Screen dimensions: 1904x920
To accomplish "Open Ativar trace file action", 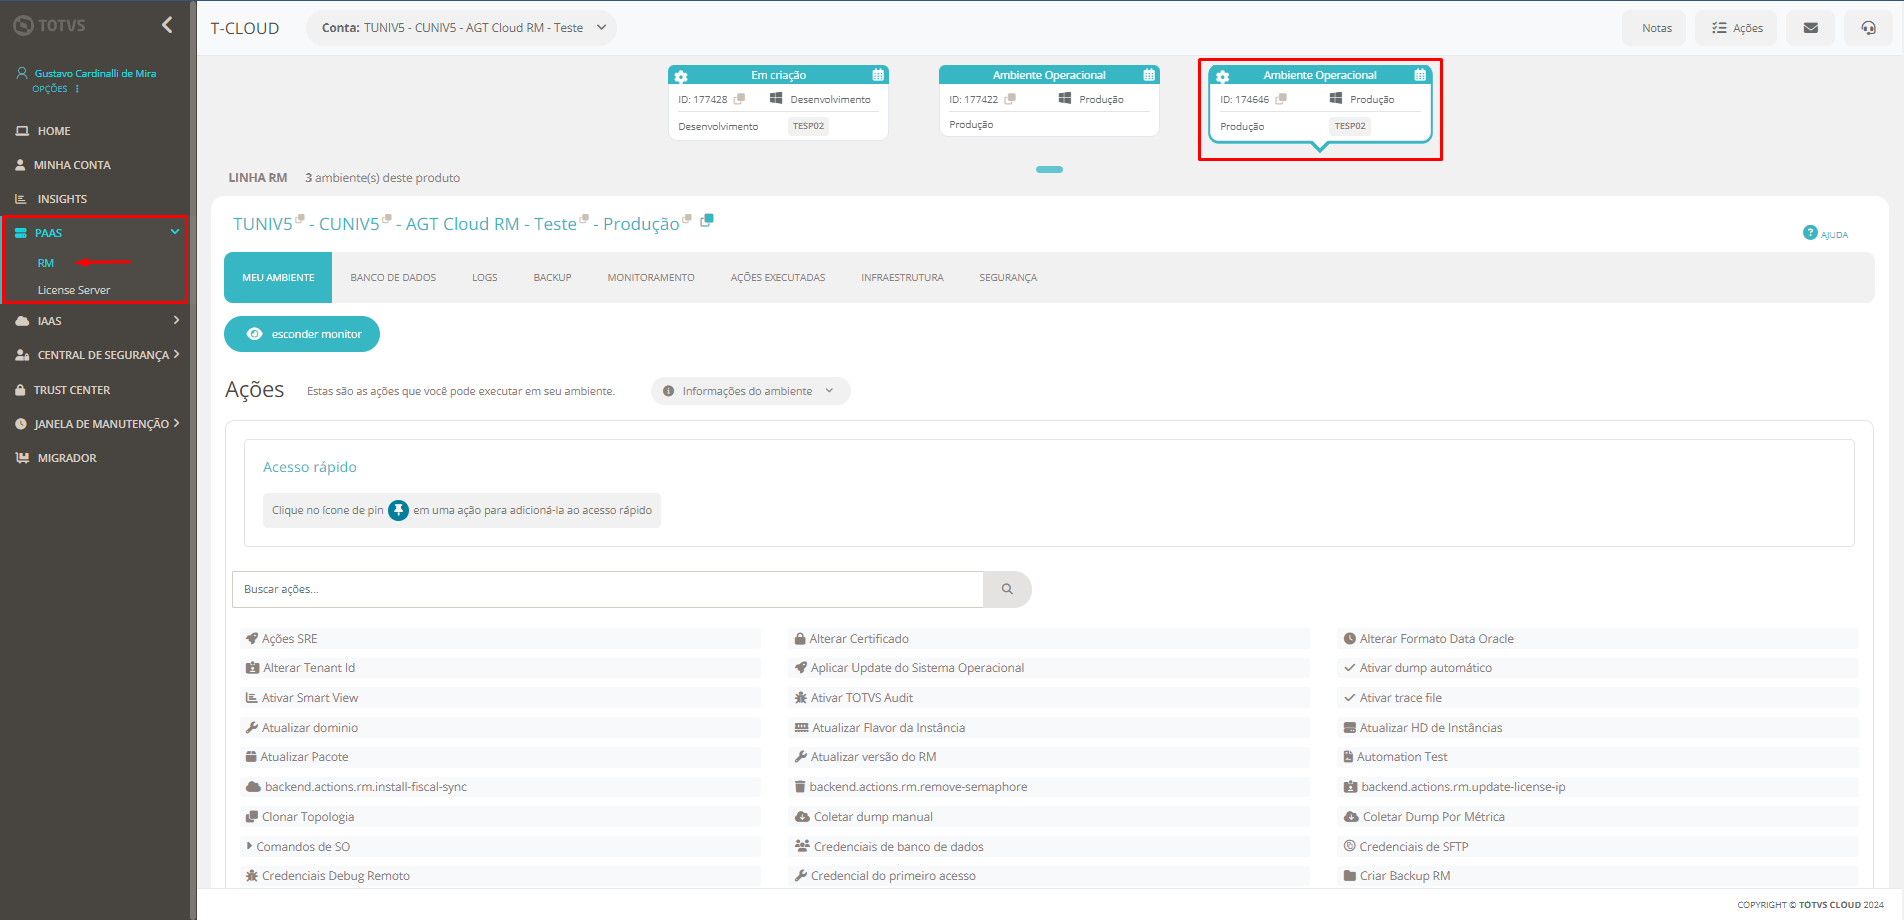I will (x=1598, y=698).
